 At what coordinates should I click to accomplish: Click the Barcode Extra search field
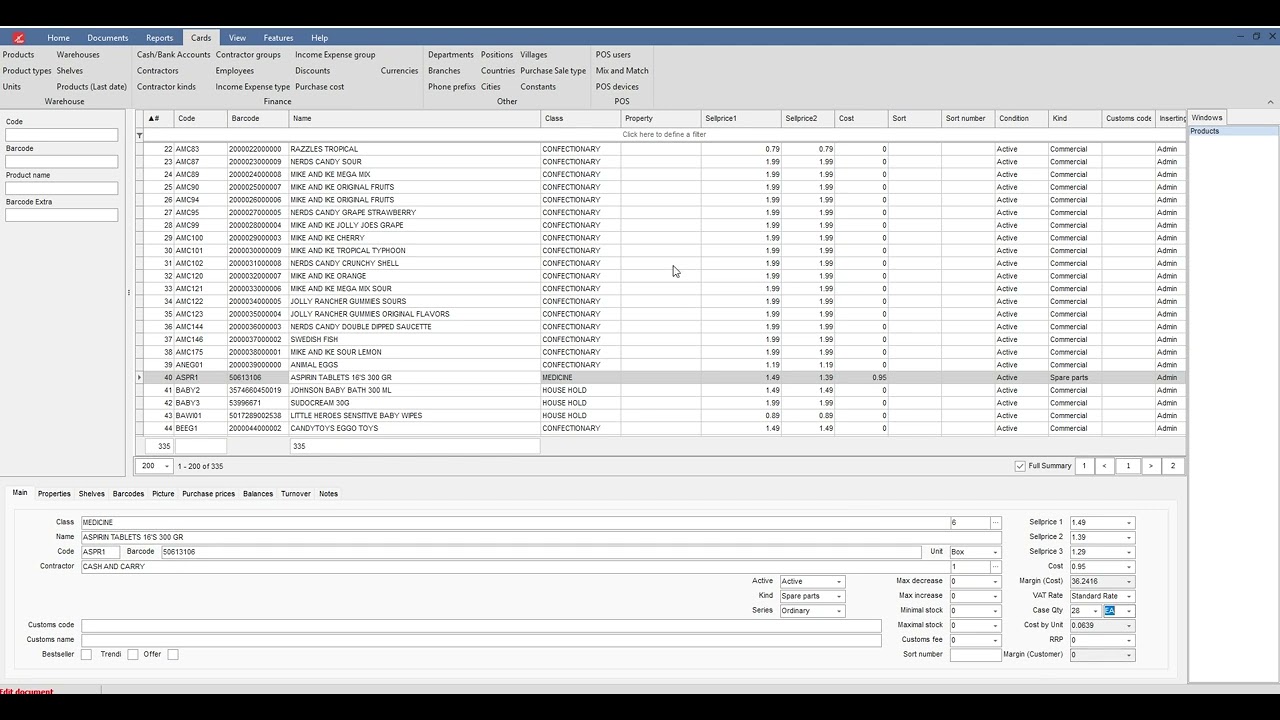pyautogui.click(x=62, y=215)
